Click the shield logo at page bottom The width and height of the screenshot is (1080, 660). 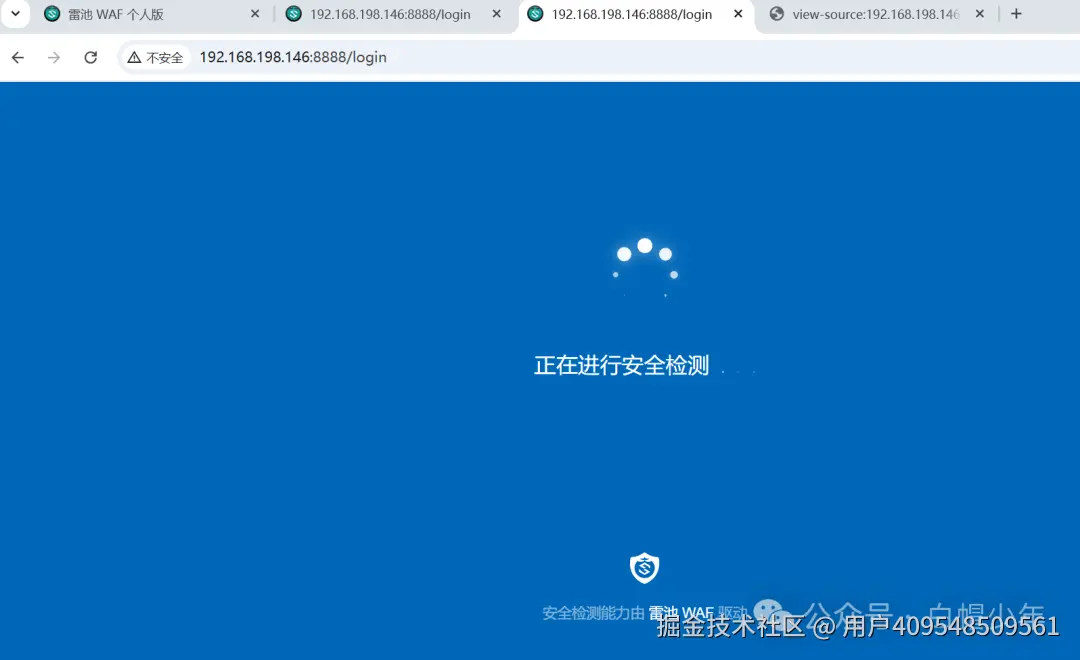coord(644,568)
